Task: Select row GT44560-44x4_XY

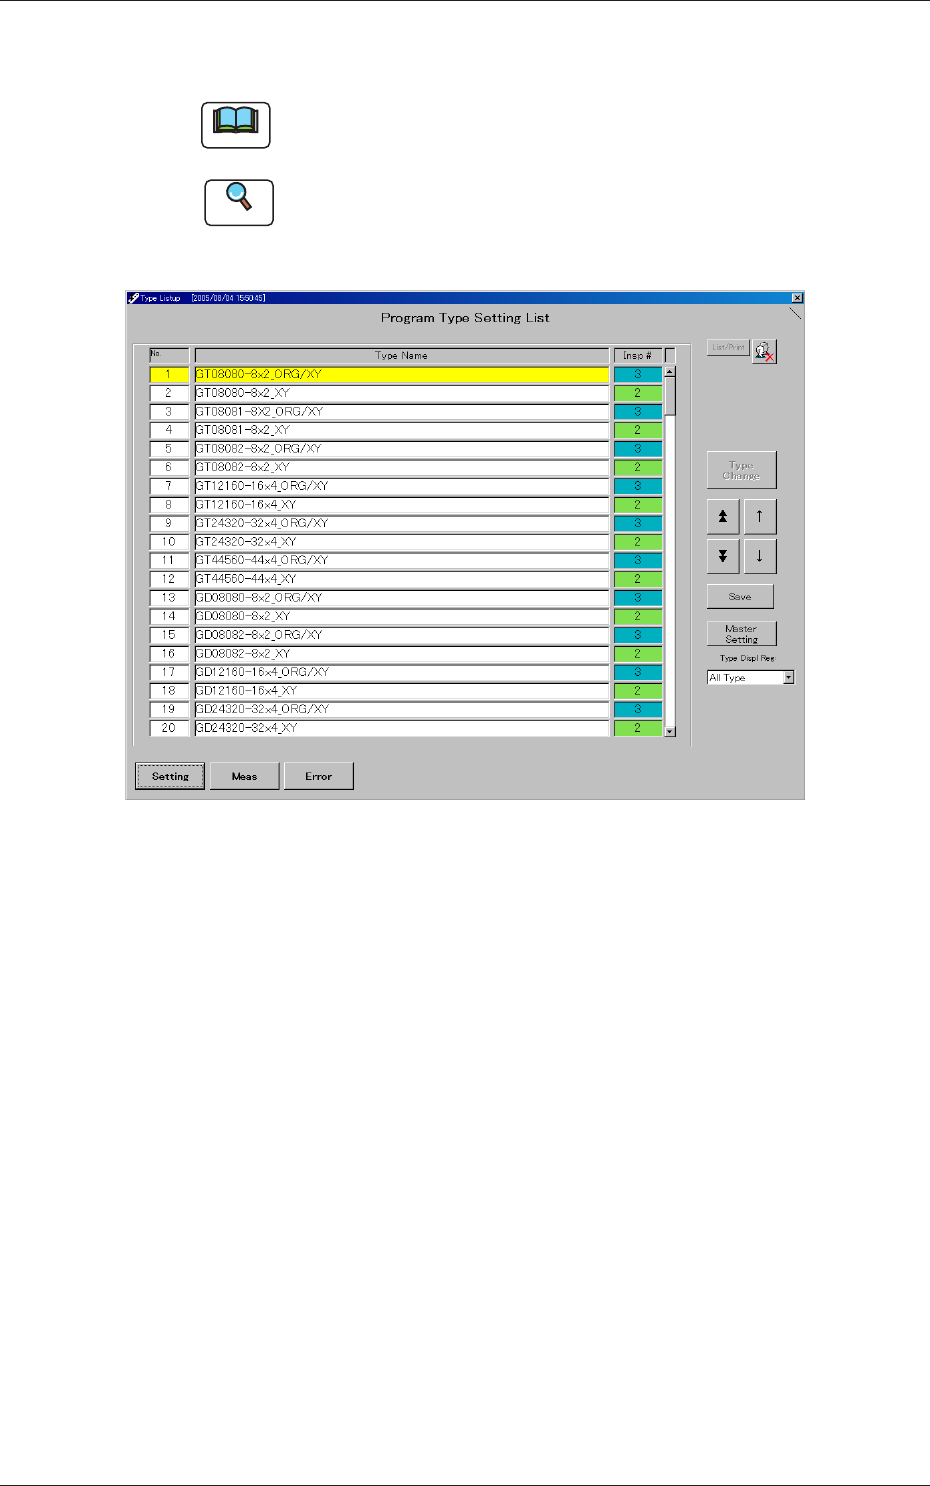Action: 402,579
